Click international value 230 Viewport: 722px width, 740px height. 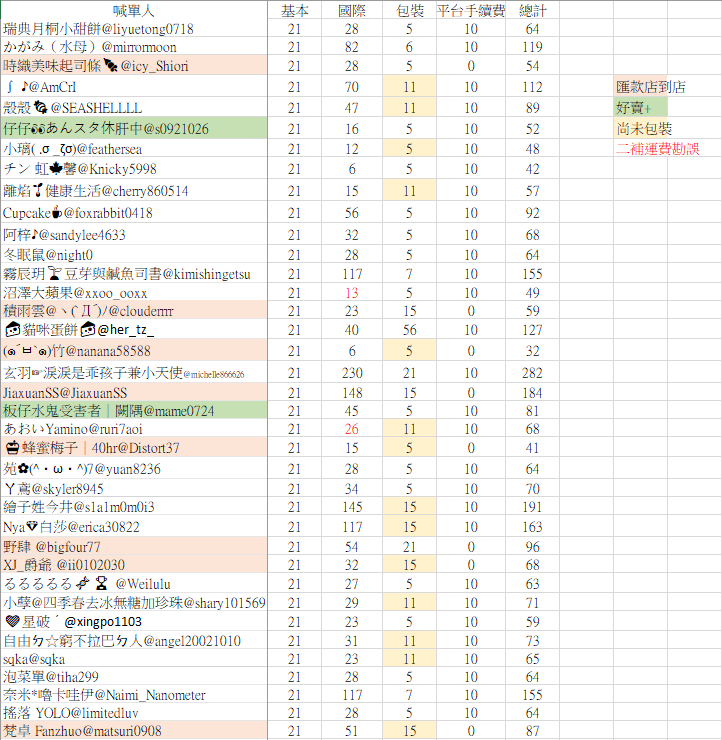352,373
